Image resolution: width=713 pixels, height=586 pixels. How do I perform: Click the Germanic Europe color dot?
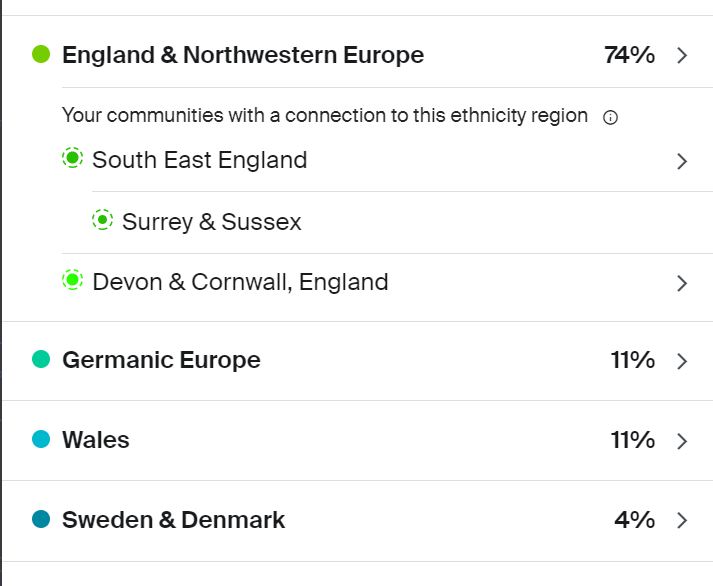click(41, 359)
